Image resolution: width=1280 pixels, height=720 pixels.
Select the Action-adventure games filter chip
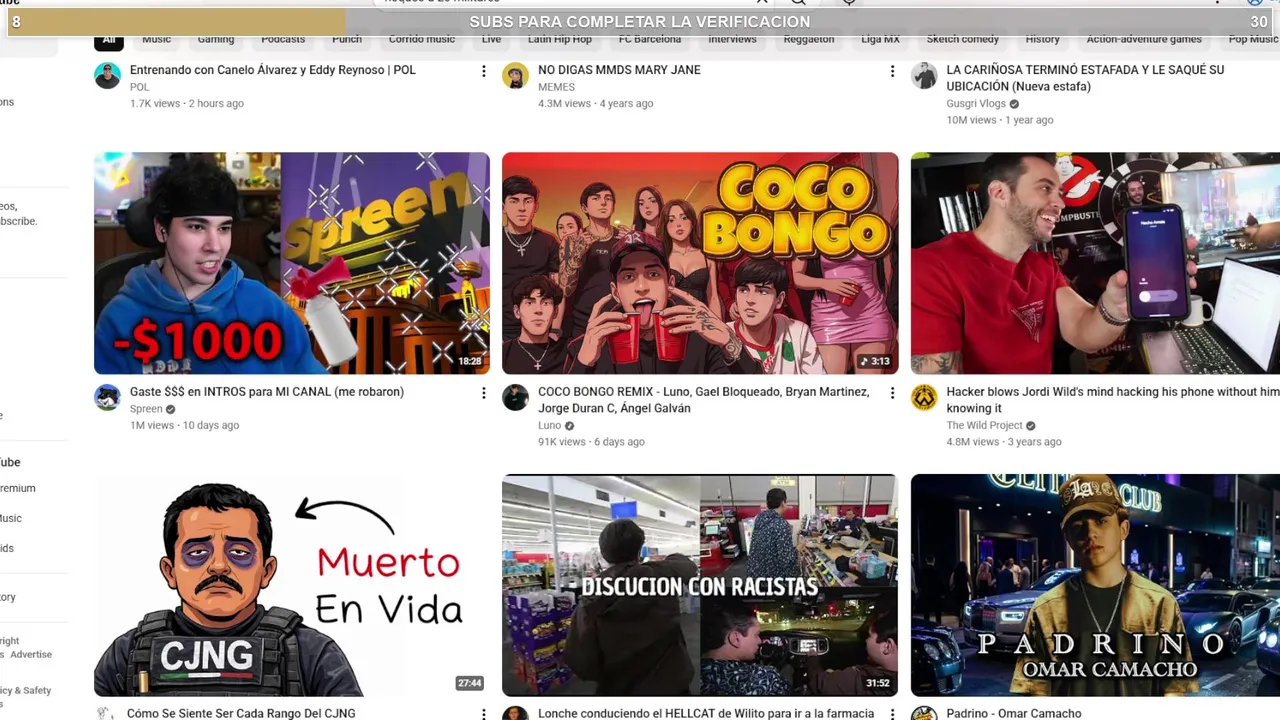(x=1144, y=40)
